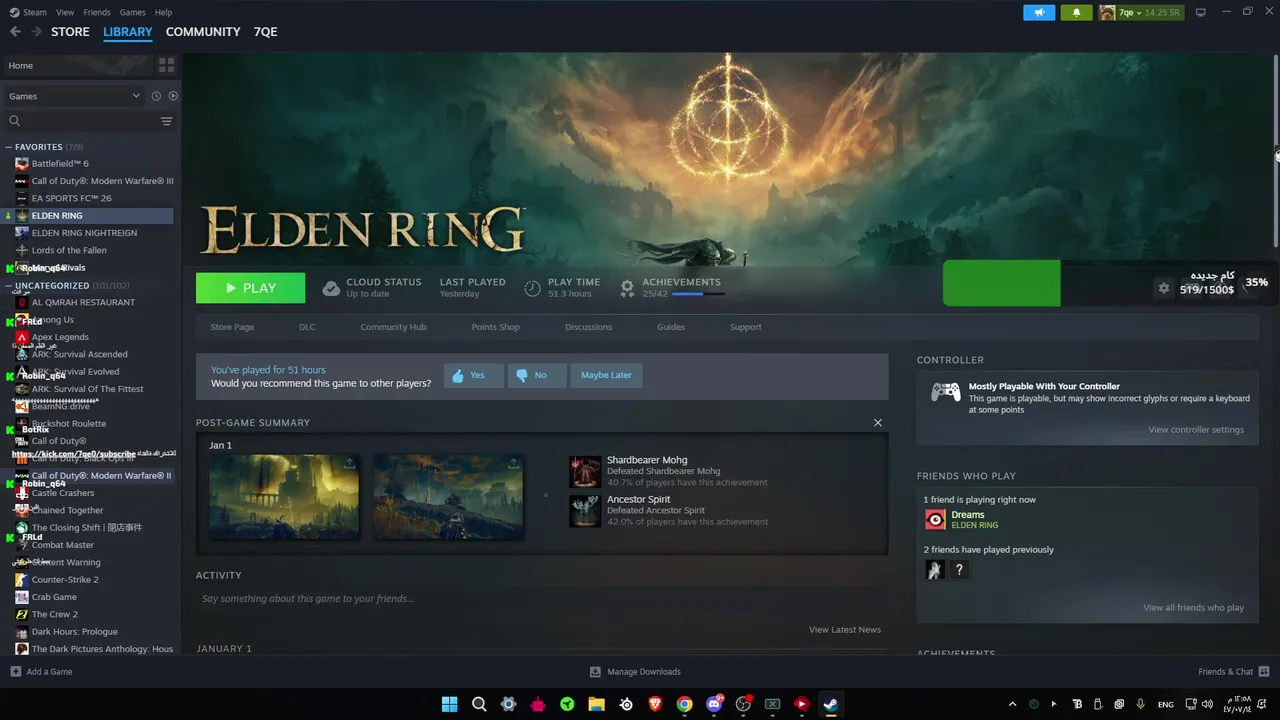Collapse the Uncategorized category
This screenshot has width=1280, height=720.
click(8, 285)
